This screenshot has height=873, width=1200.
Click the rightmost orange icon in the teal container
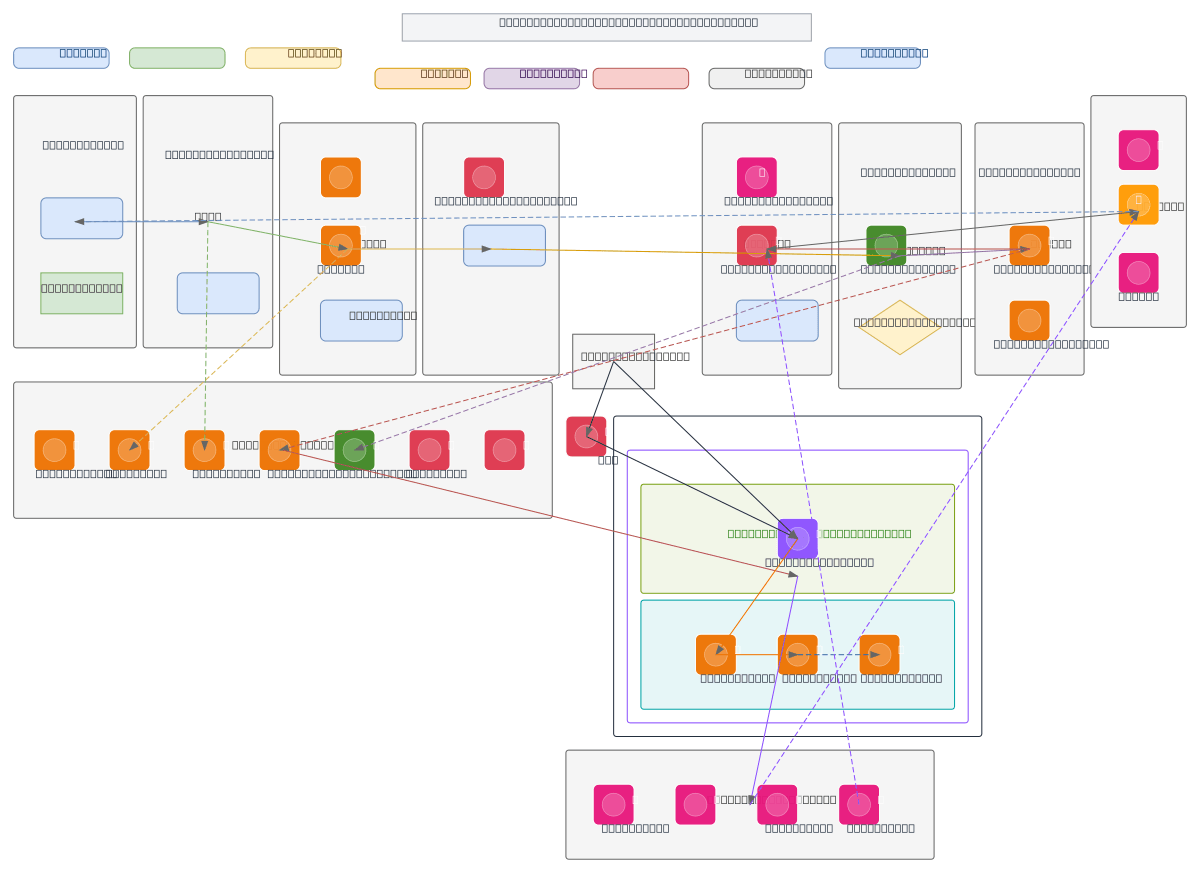[879, 654]
